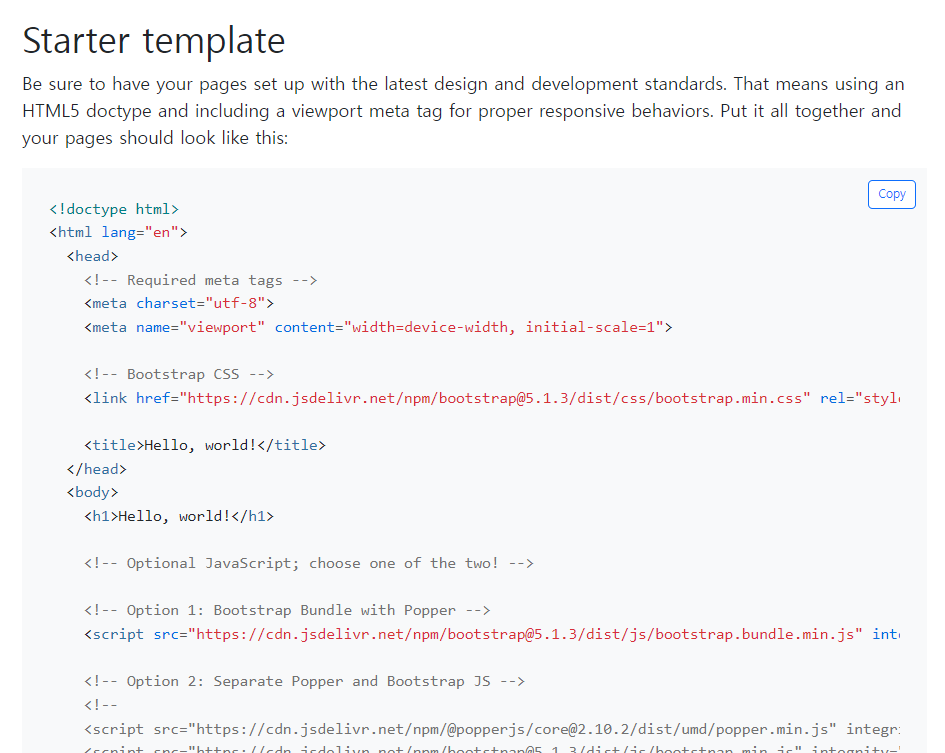Click the '<!doctype html>' code line
The width and height of the screenshot is (945, 753).
[x=114, y=209]
